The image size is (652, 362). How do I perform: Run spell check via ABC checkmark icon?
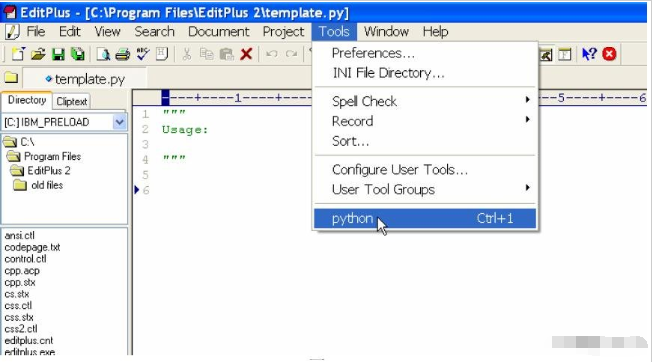click(142, 54)
